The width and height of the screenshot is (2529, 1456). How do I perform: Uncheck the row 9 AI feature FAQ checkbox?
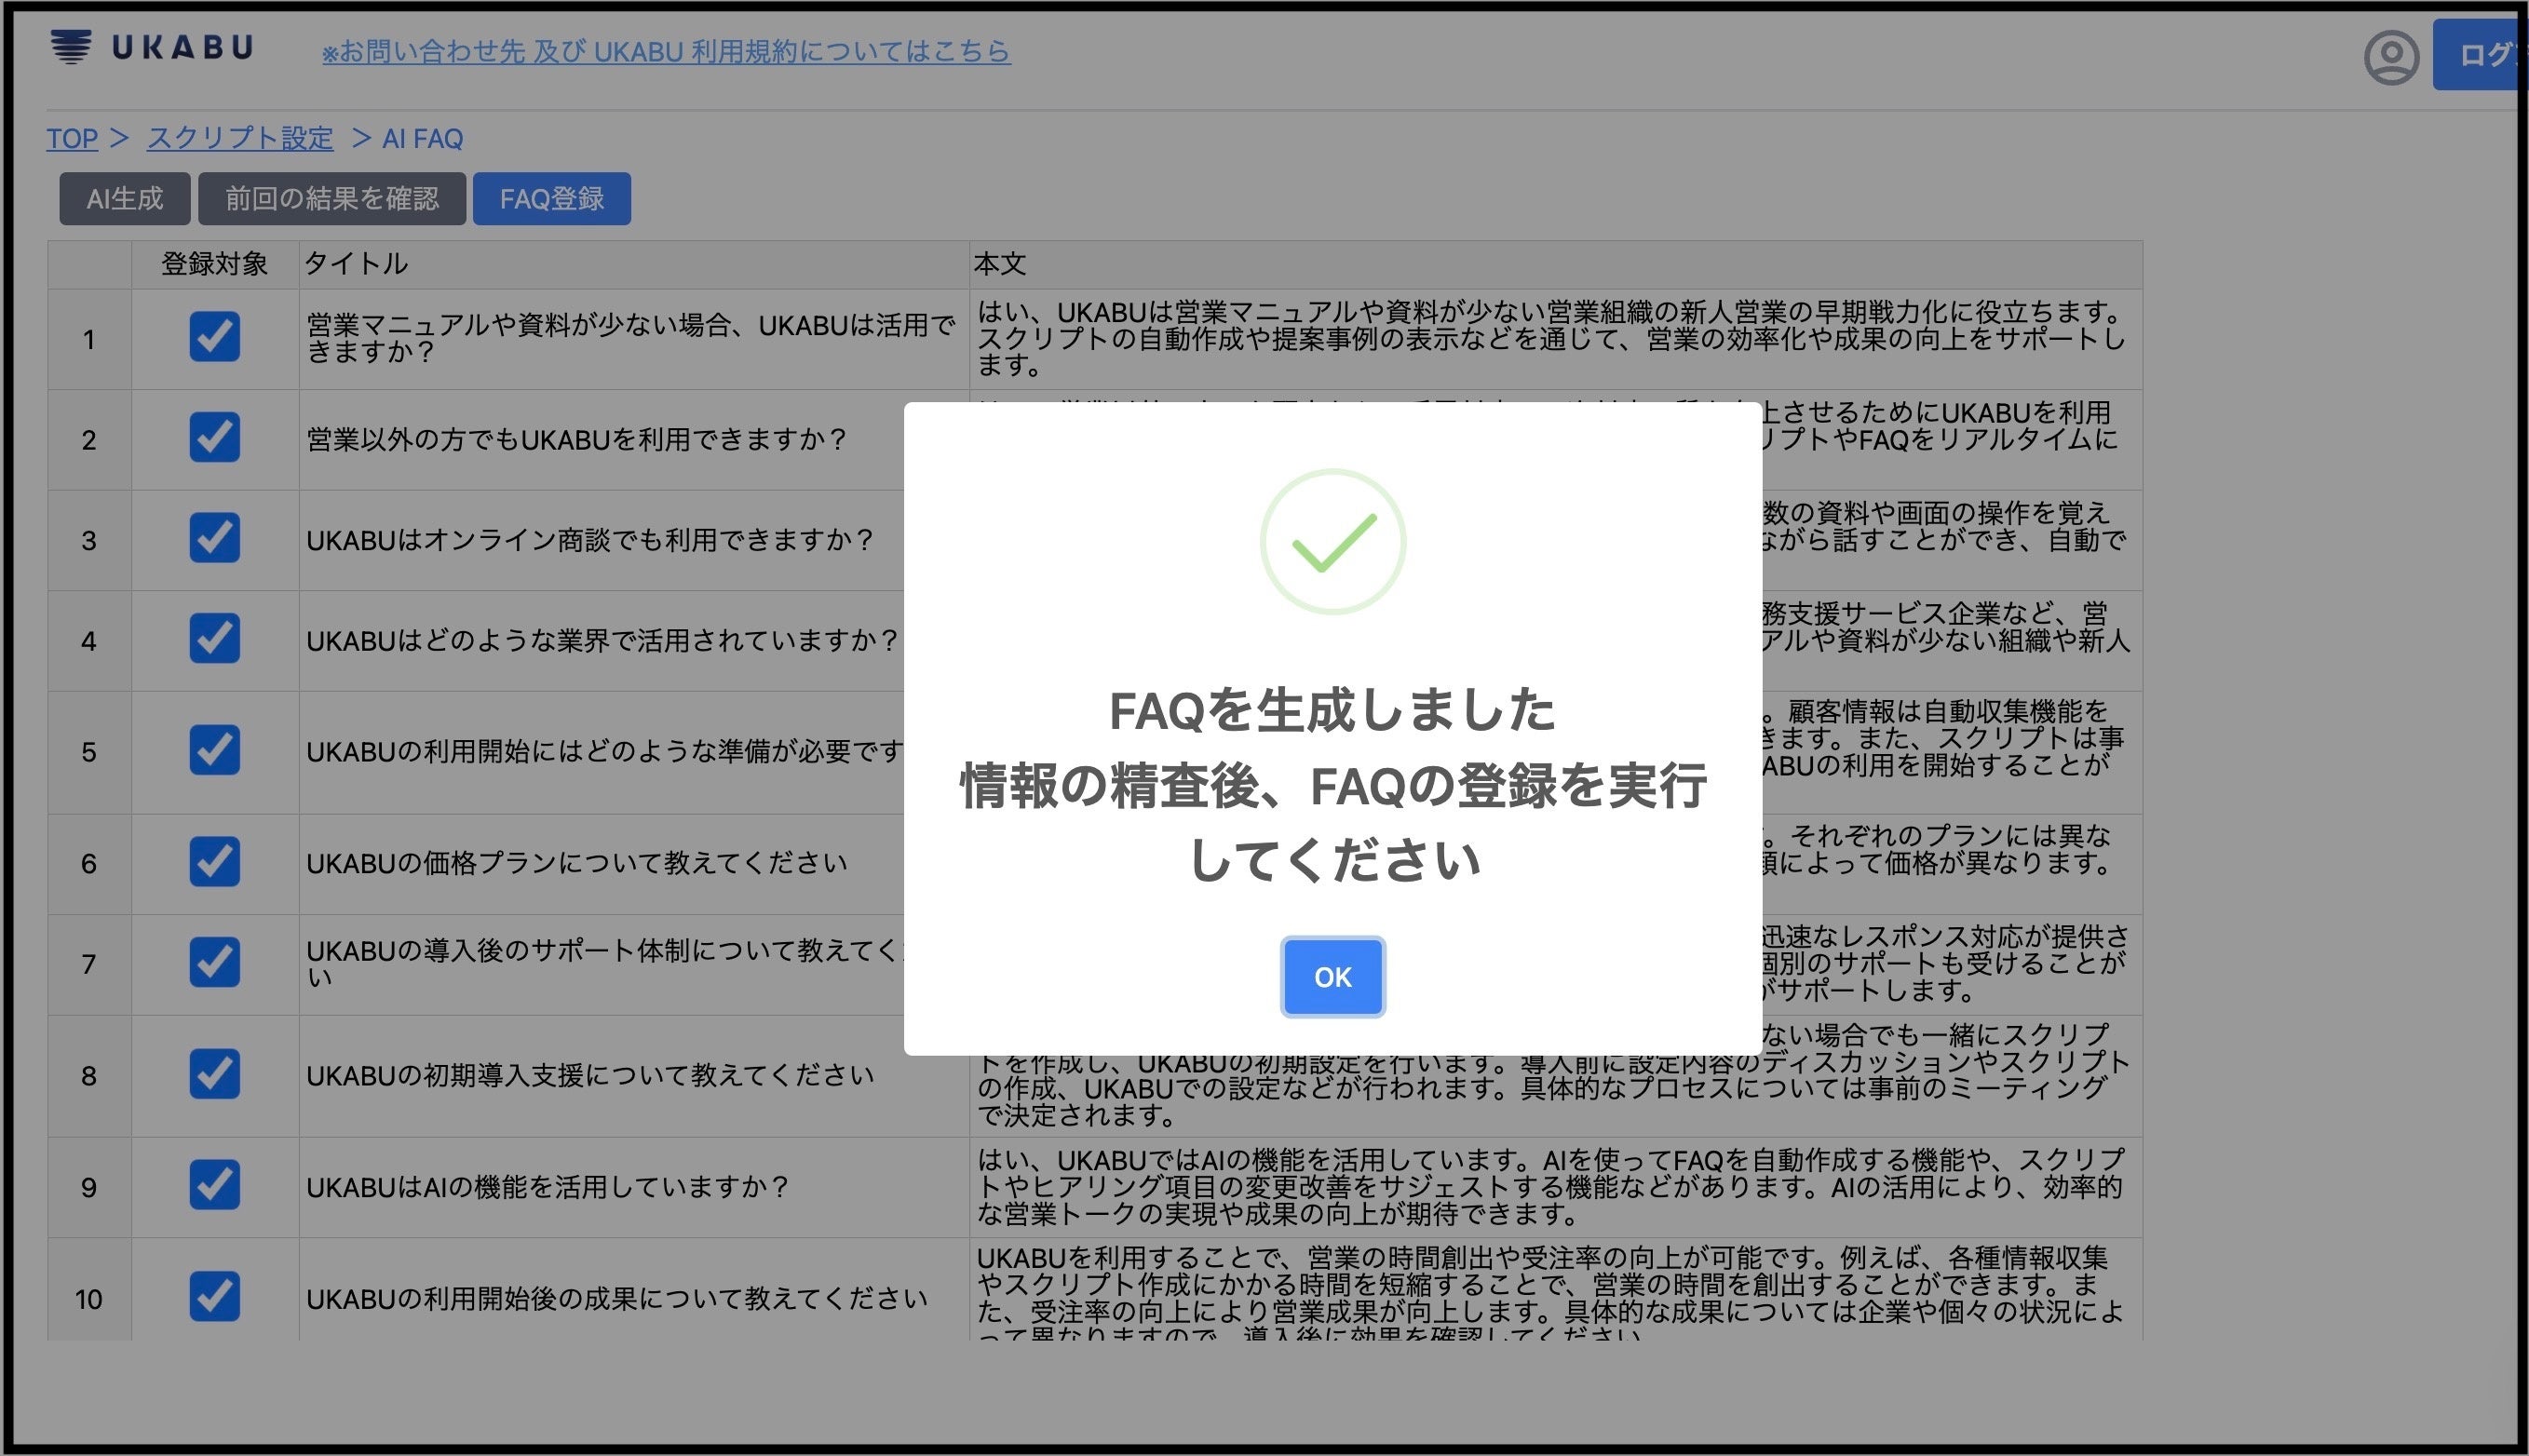[214, 1185]
